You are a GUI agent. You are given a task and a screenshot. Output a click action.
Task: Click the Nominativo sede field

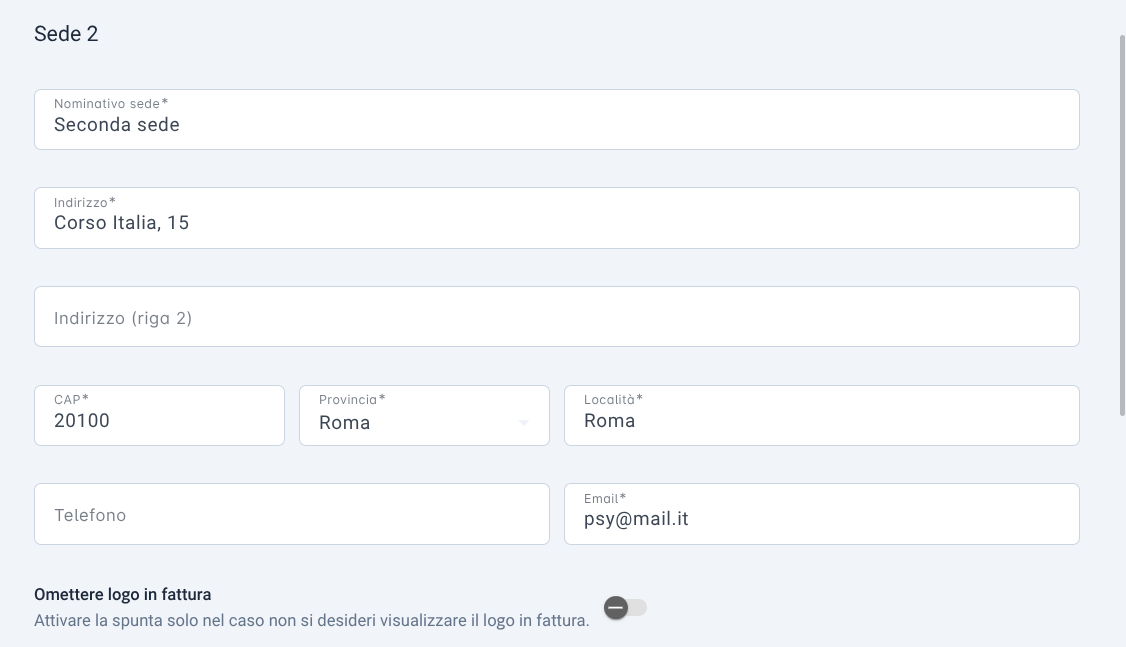click(557, 120)
